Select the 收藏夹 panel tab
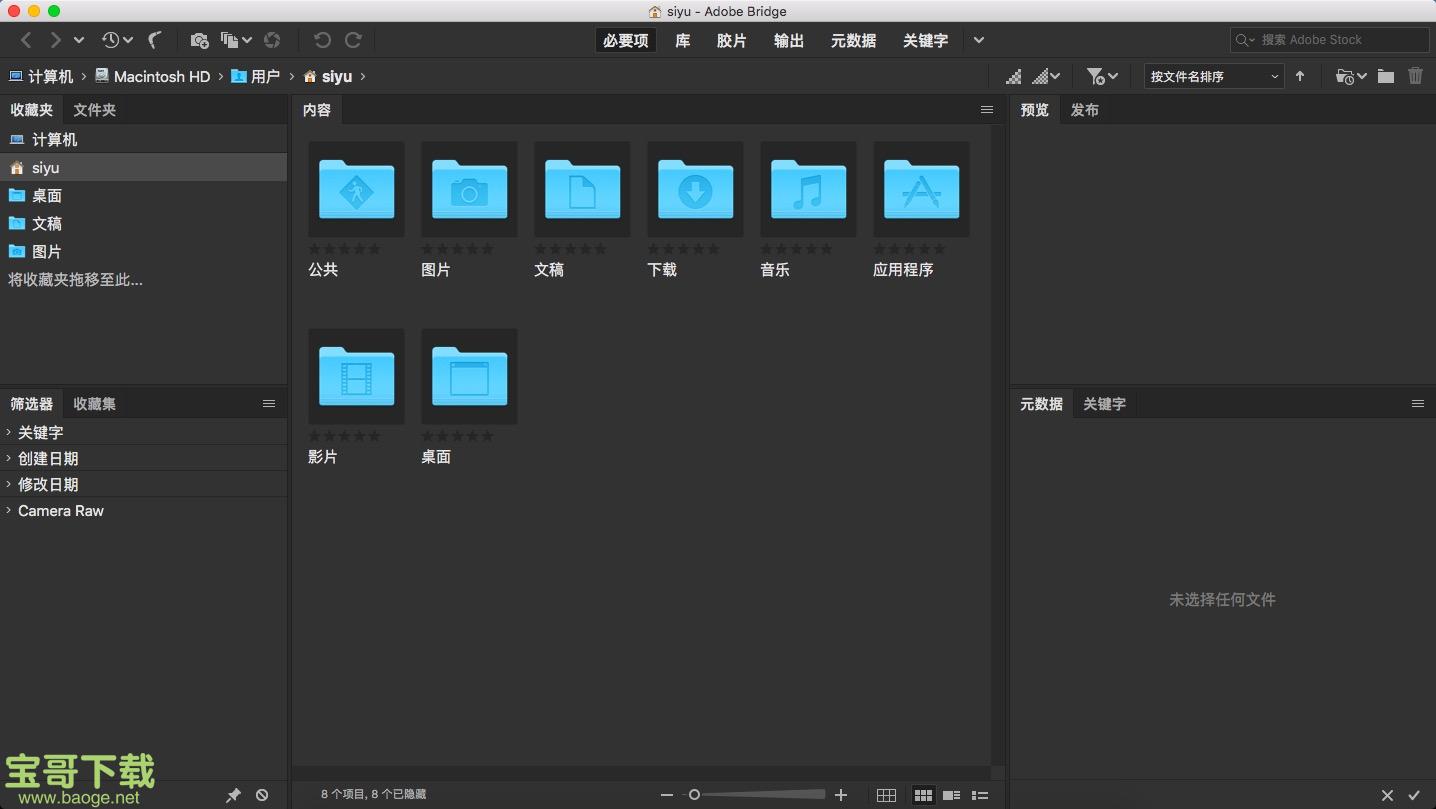The height and width of the screenshot is (809, 1436). click(x=31, y=110)
